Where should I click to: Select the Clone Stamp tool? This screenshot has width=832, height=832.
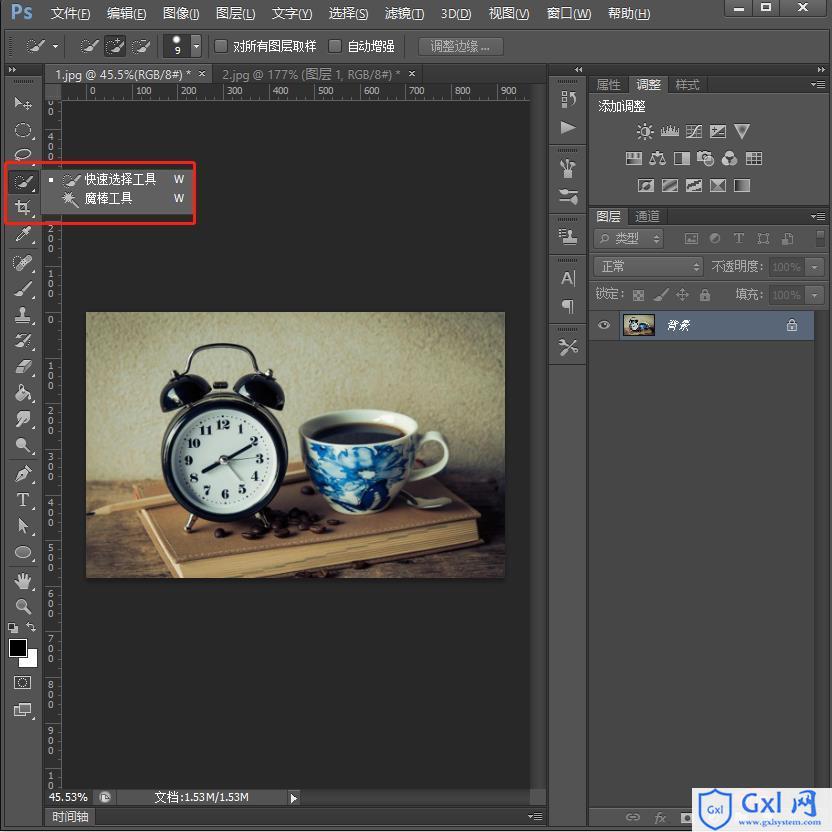[x=23, y=315]
